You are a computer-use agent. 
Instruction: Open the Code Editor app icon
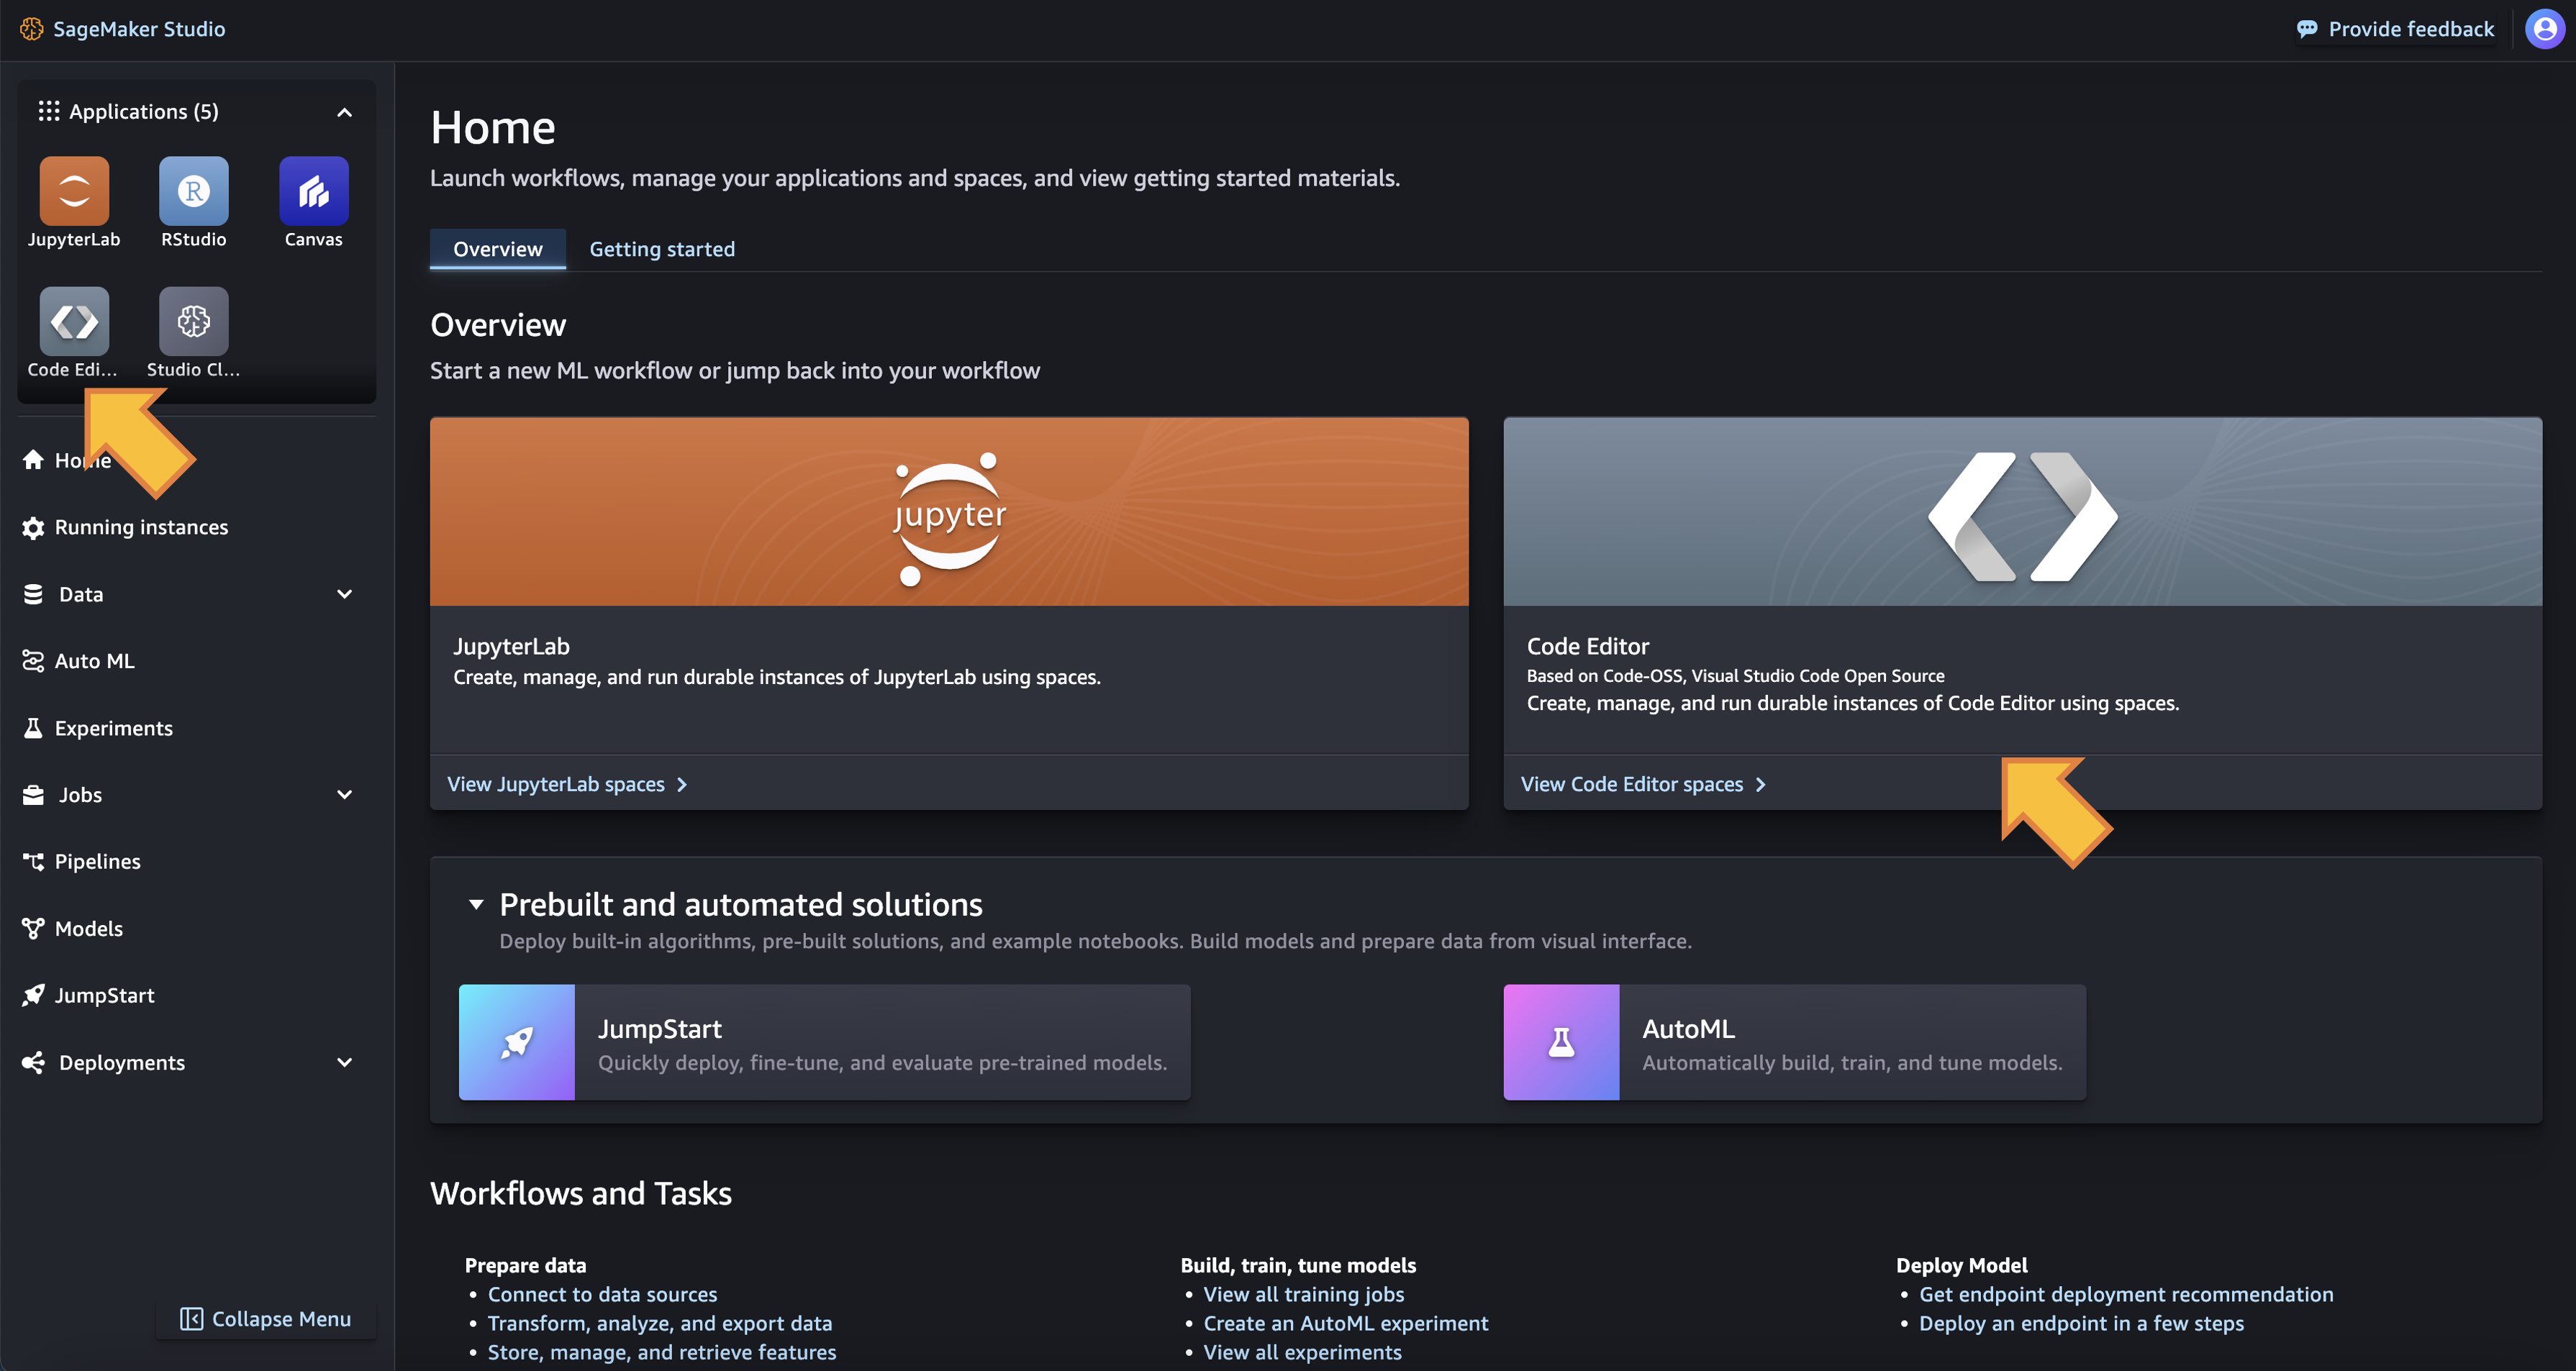74,321
